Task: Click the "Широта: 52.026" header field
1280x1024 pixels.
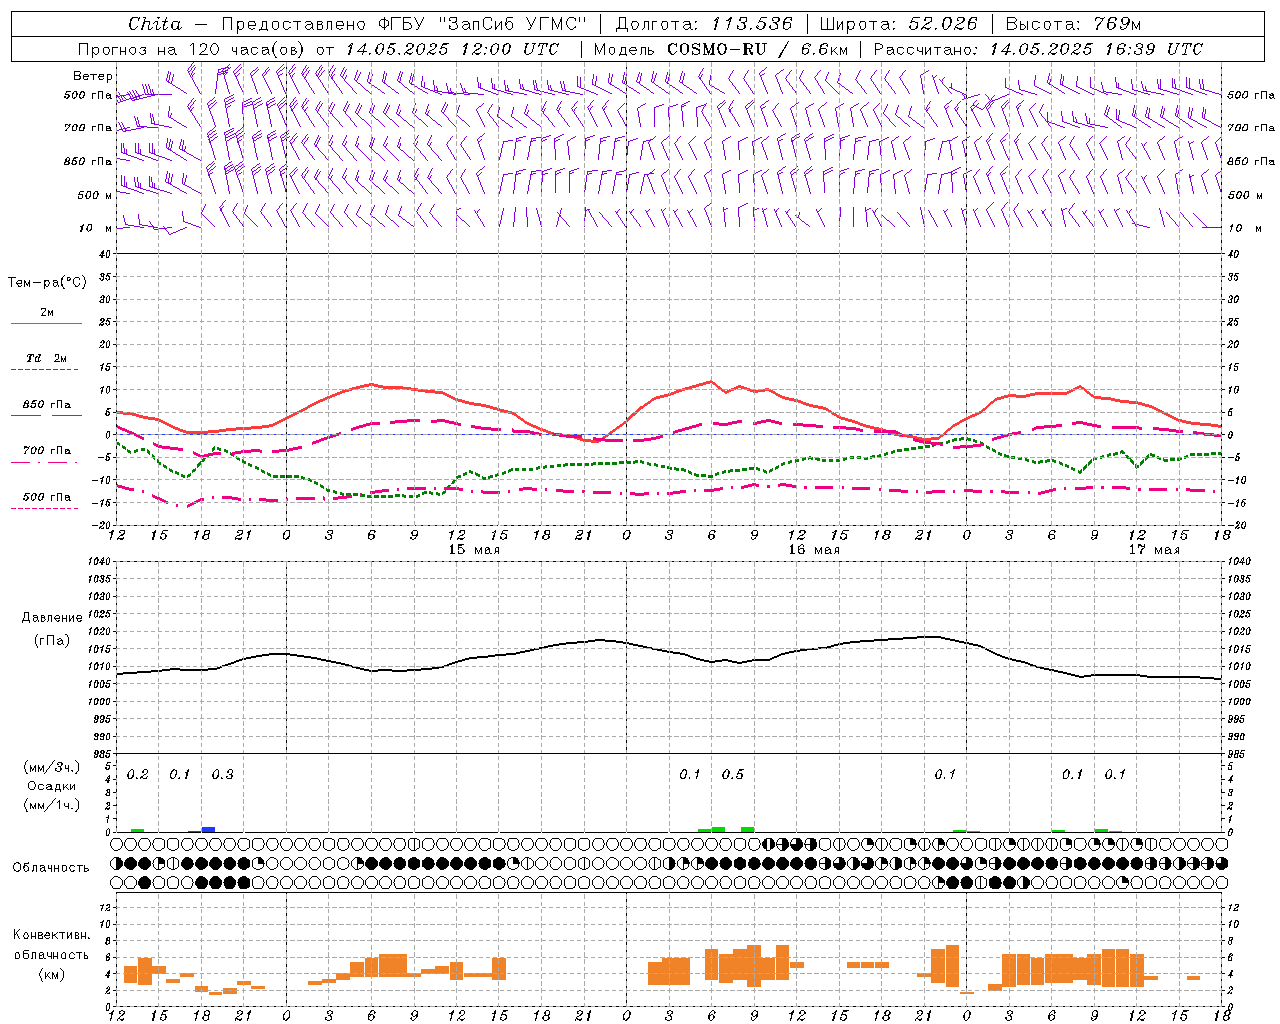Action: click(x=898, y=24)
